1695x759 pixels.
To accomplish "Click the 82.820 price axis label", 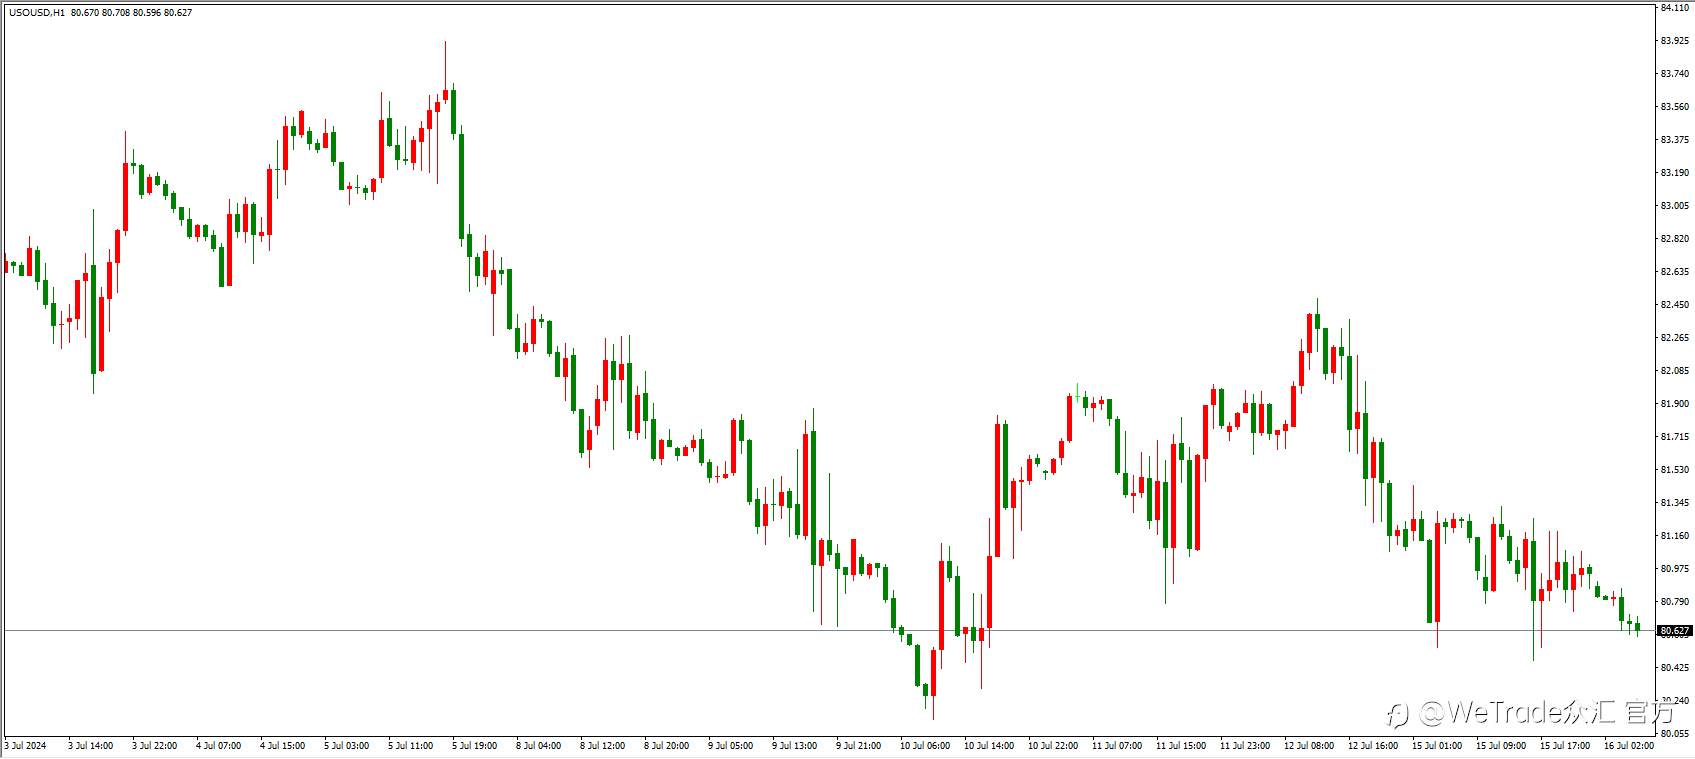I will pyautogui.click(x=1674, y=239).
